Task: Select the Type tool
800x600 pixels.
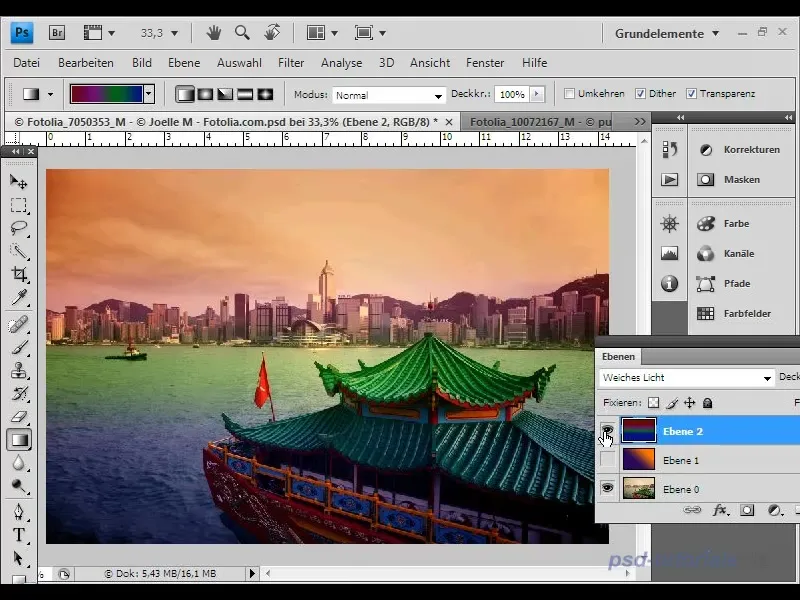Action: tap(19, 535)
